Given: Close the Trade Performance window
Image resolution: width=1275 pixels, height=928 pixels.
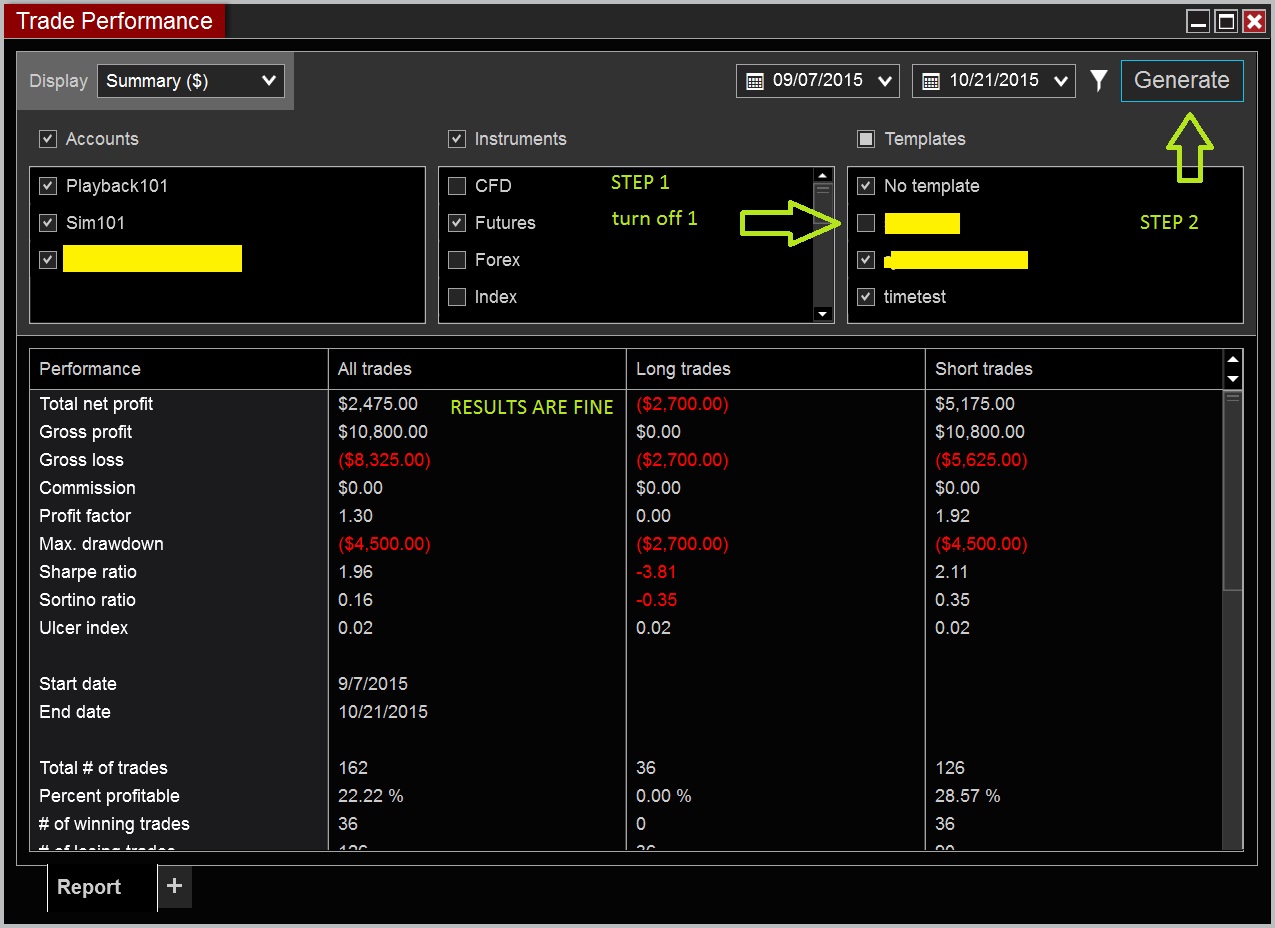Looking at the screenshot, I should 1254,21.
